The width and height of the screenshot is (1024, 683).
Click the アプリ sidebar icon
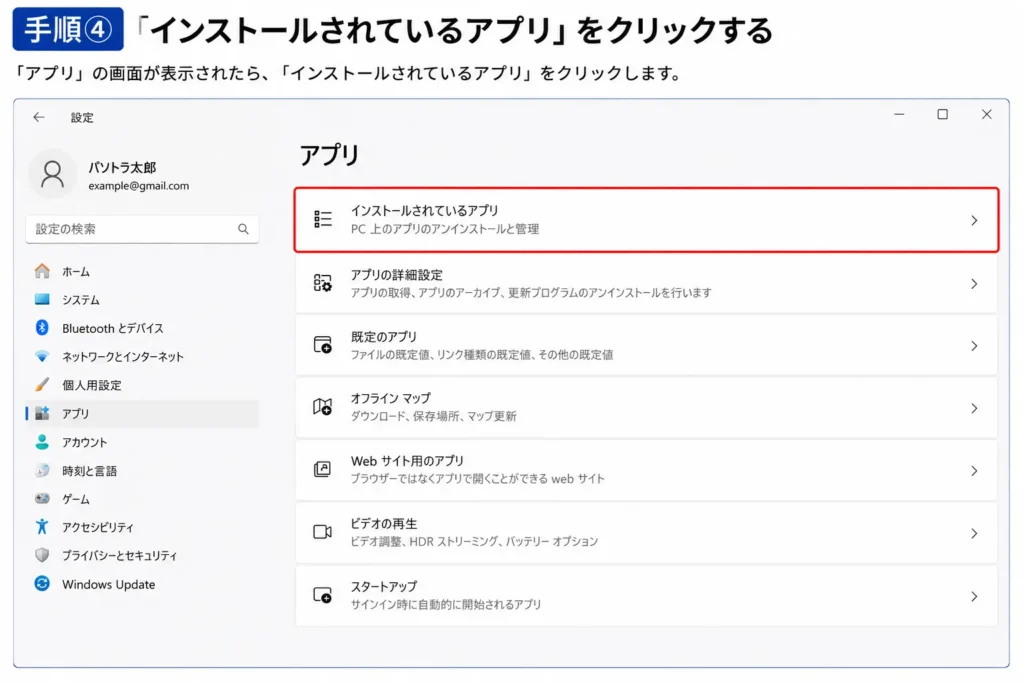pyautogui.click(x=42, y=413)
